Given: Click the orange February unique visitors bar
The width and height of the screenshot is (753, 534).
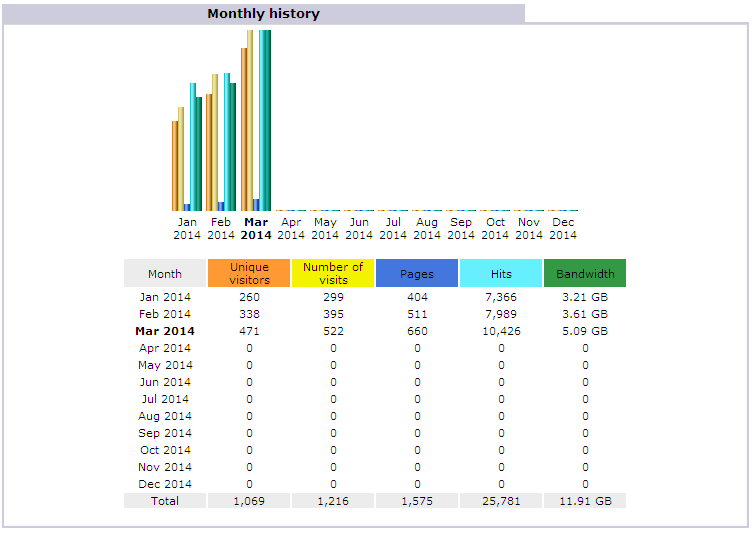Looking at the screenshot, I should (208, 152).
